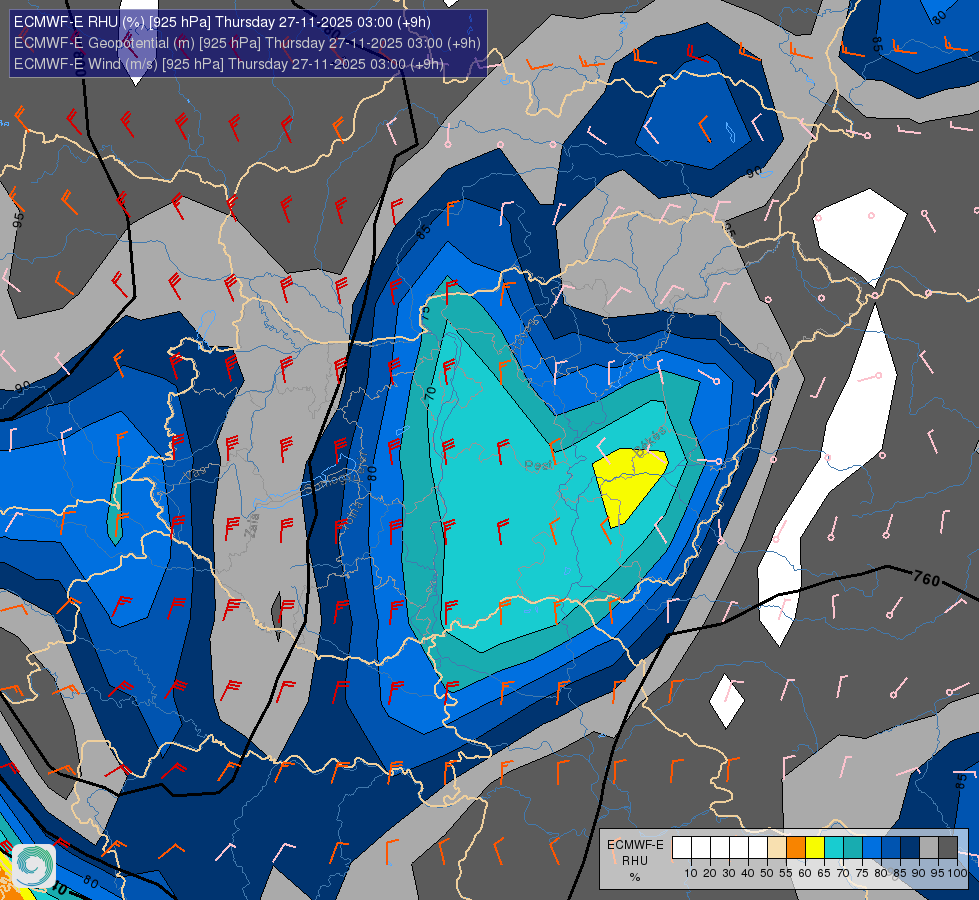Click the legend tick value 65
979x900 pixels.
(824, 873)
